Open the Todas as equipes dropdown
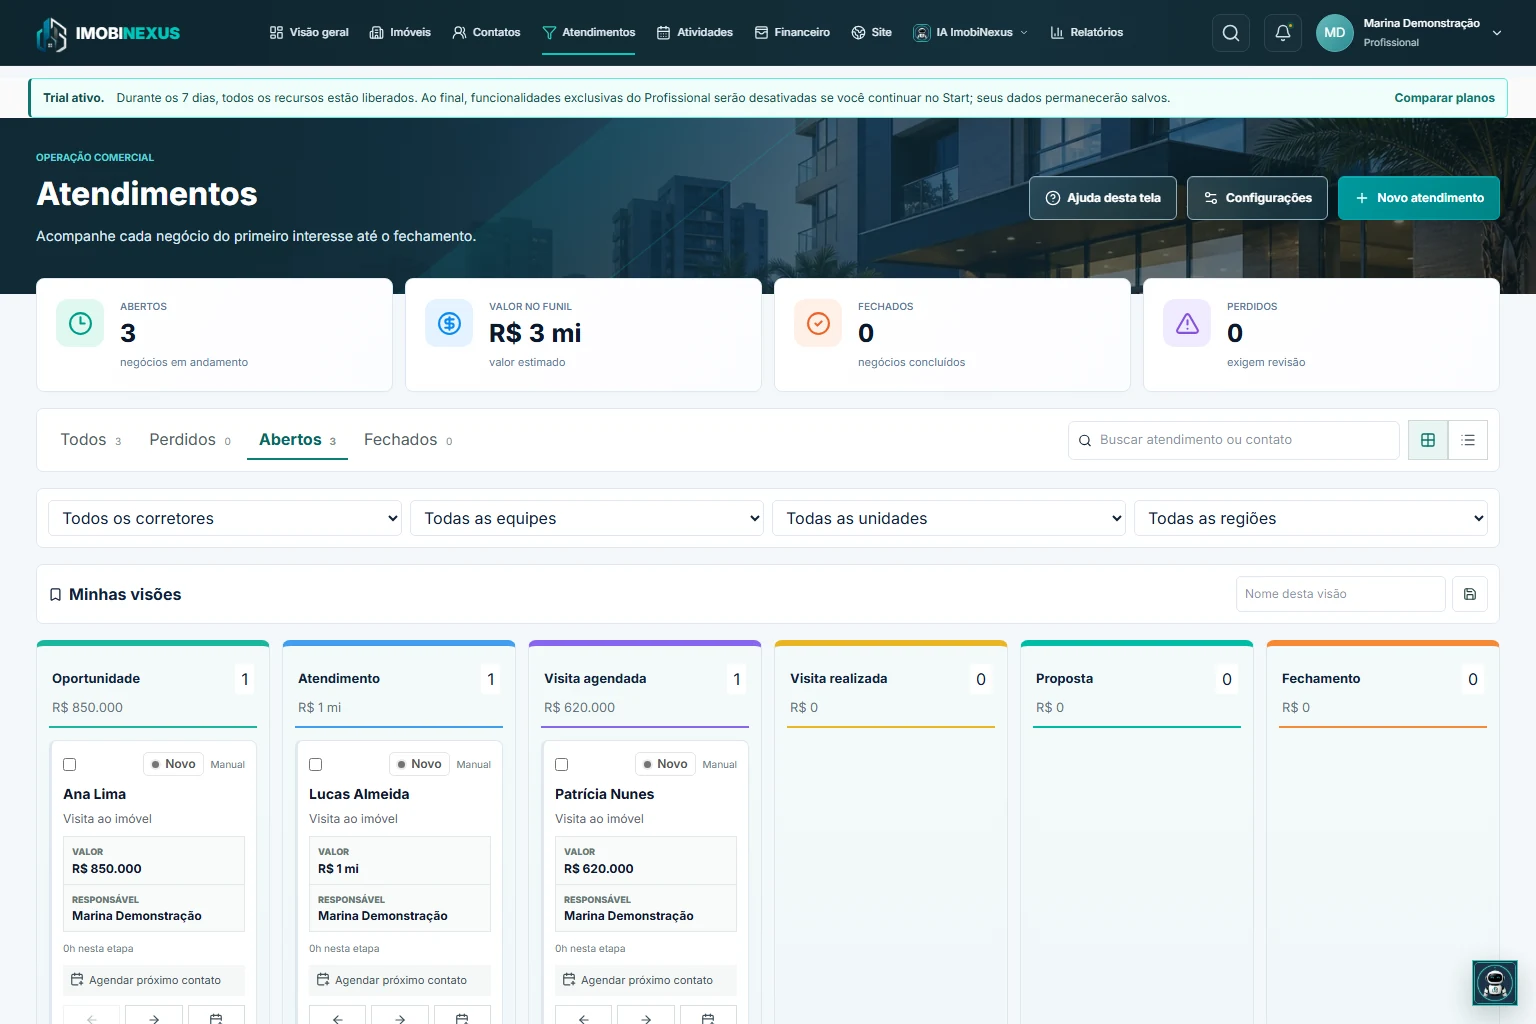Image resolution: width=1536 pixels, height=1024 pixels. coord(587,518)
